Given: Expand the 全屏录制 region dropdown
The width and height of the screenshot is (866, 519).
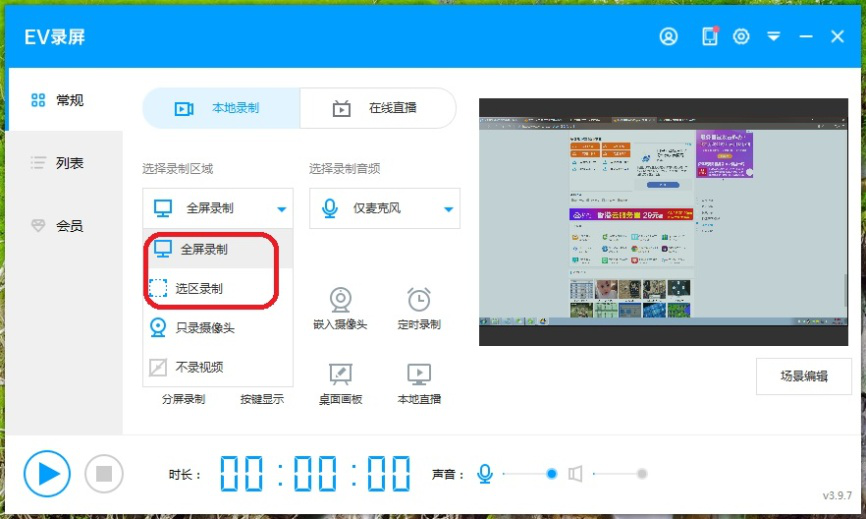Looking at the screenshot, I should coord(218,208).
